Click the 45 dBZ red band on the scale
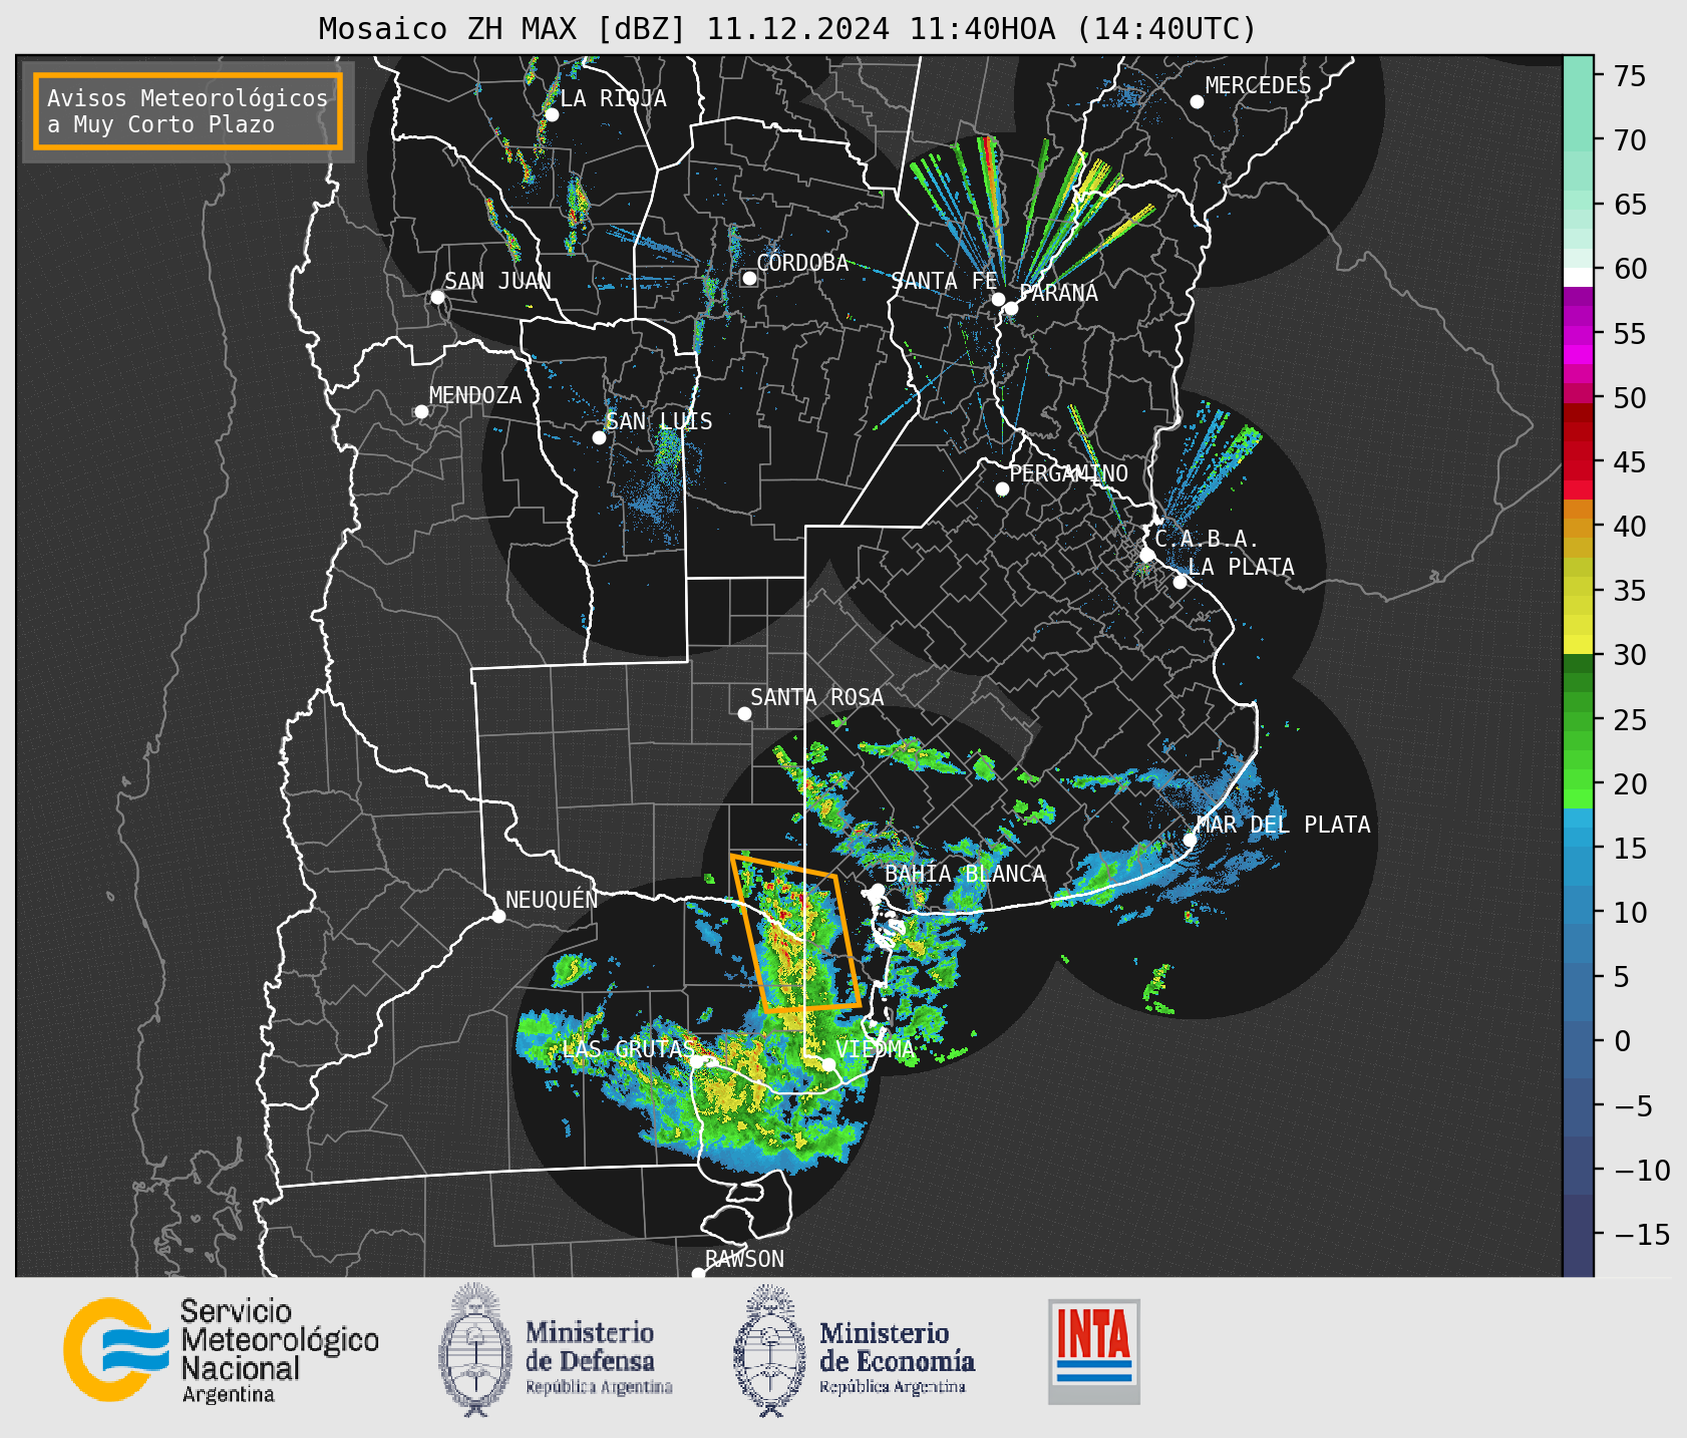Viewport: 1687px width, 1438px height. pyautogui.click(x=1578, y=462)
